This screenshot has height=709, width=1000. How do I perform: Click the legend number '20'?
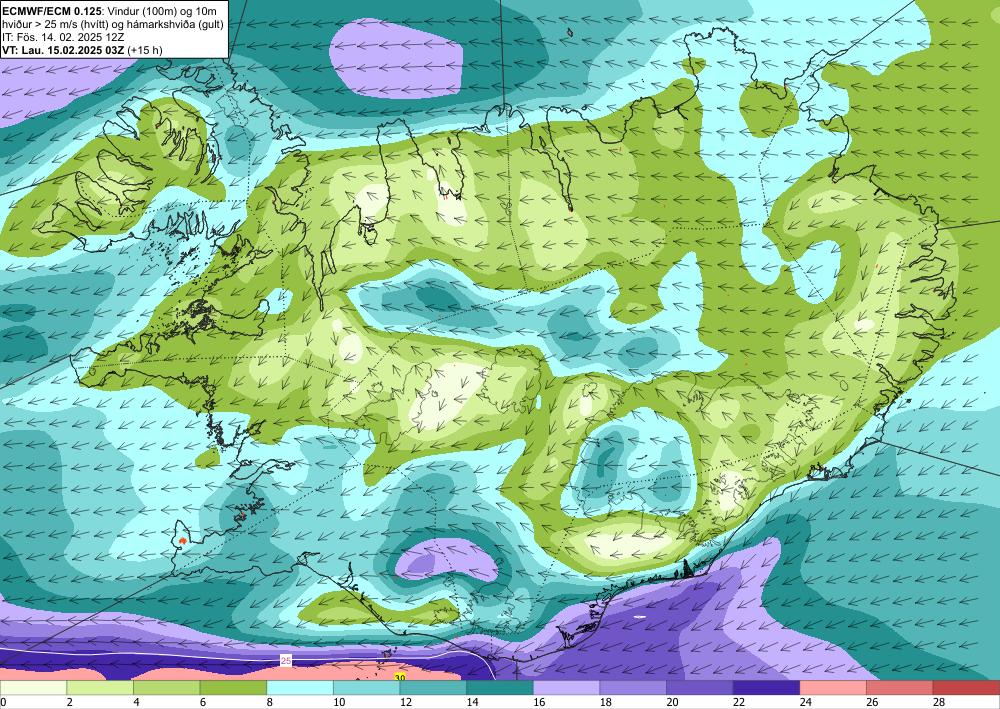[x=672, y=702]
